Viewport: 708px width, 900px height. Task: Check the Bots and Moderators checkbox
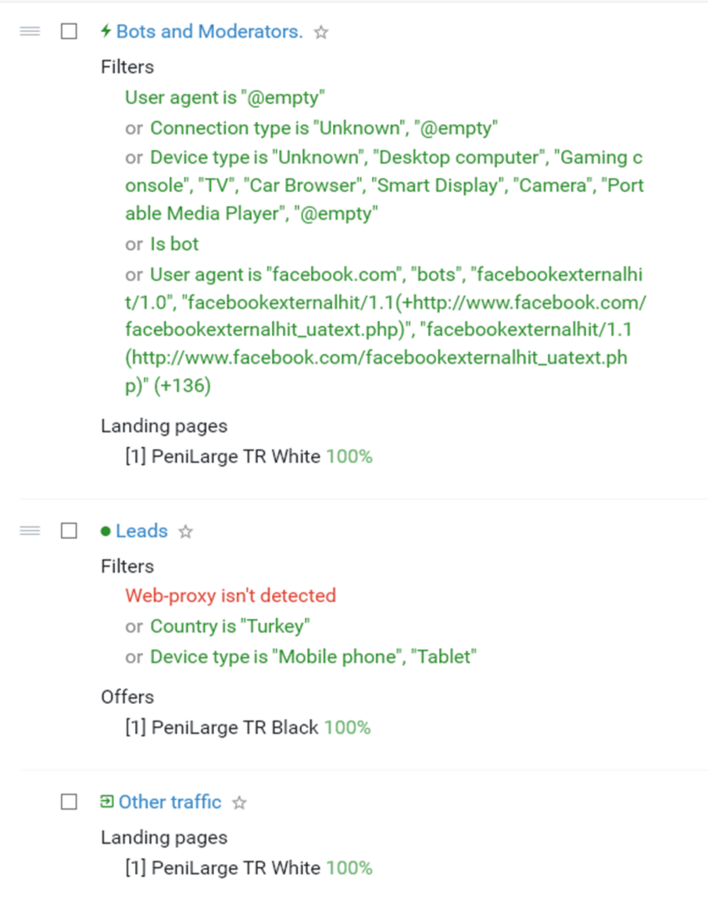(69, 31)
